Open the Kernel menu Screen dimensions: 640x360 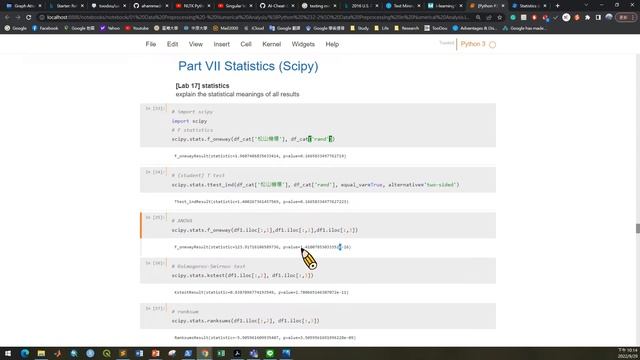(271, 44)
